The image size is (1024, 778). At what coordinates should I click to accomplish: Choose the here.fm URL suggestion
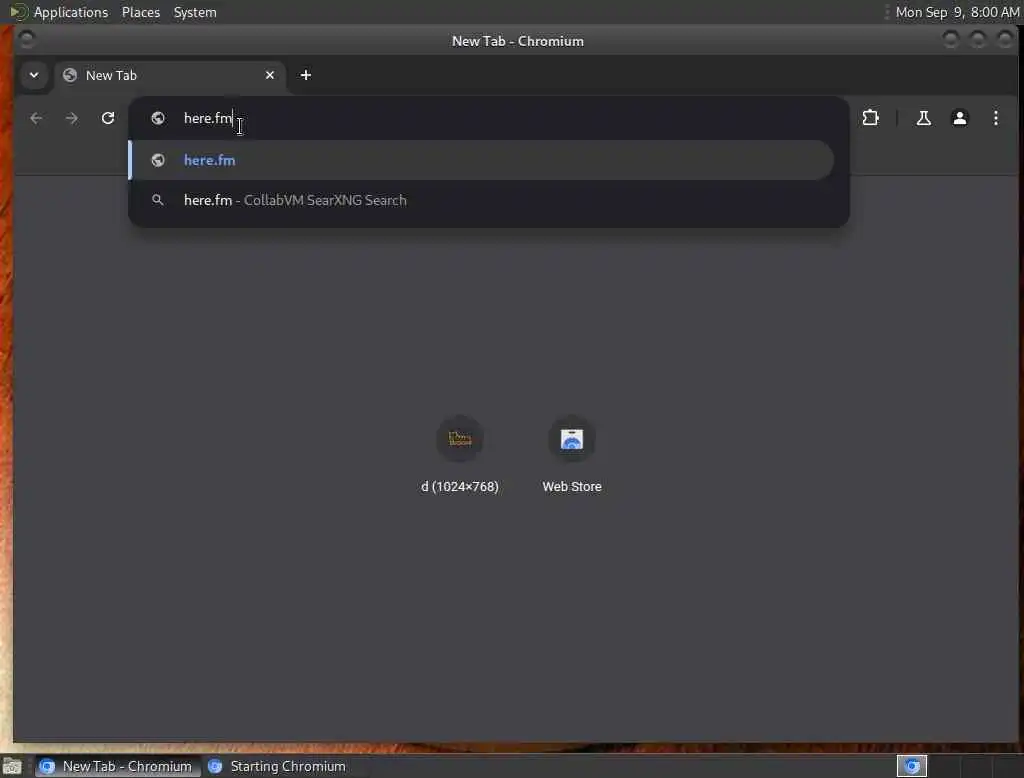tap(481, 160)
